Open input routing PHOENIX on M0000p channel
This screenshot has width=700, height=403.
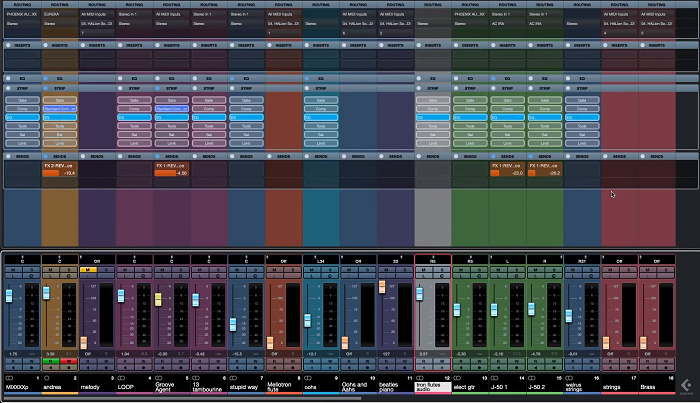(x=22, y=14)
